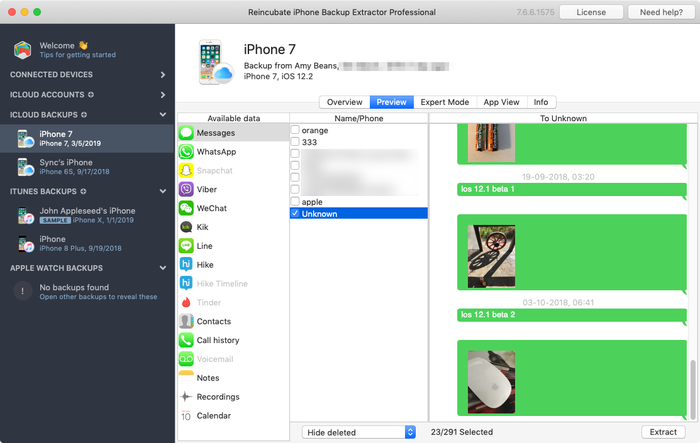Click the '23/291 Selected' status text
Viewport: 700px width, 443px height.
pos(462,432)
